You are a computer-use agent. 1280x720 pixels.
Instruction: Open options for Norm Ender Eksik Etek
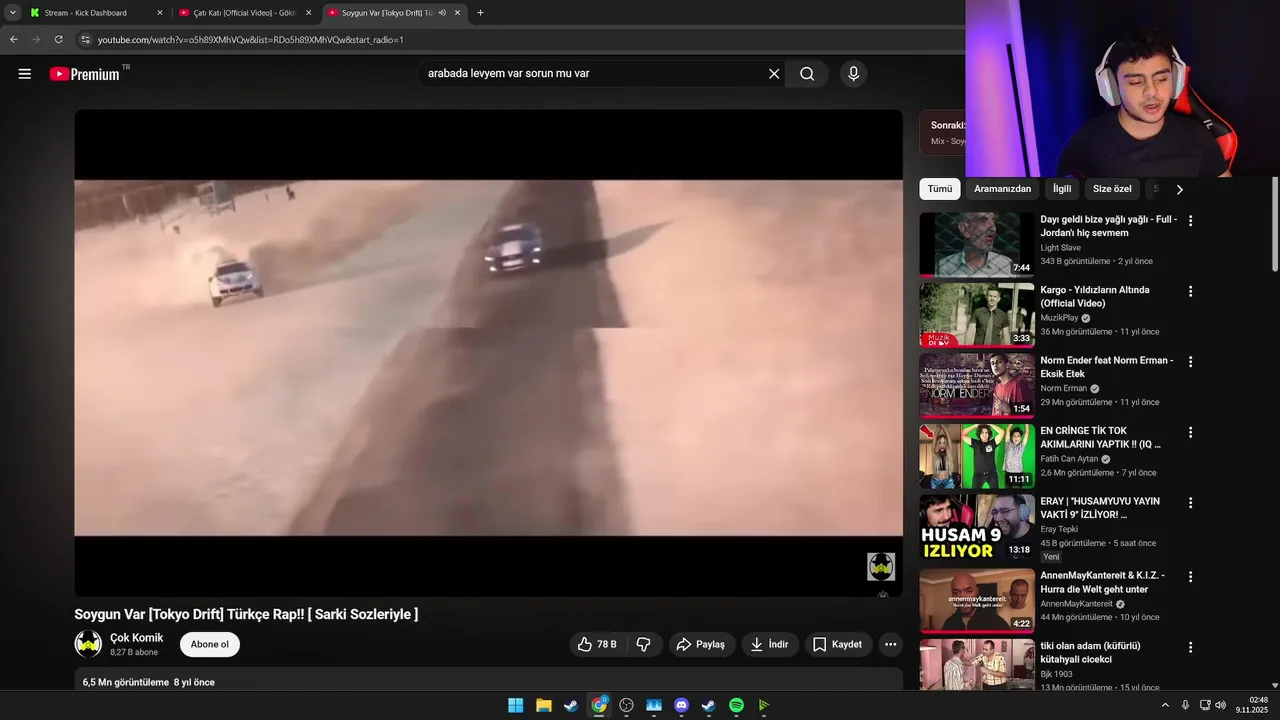1190,362
